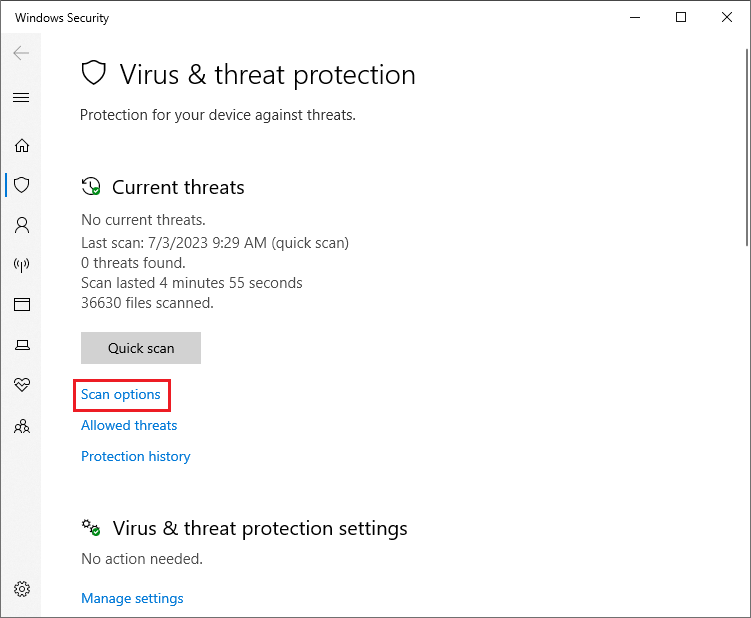
Task: Open App & browser control window icon
Action: 22,304
